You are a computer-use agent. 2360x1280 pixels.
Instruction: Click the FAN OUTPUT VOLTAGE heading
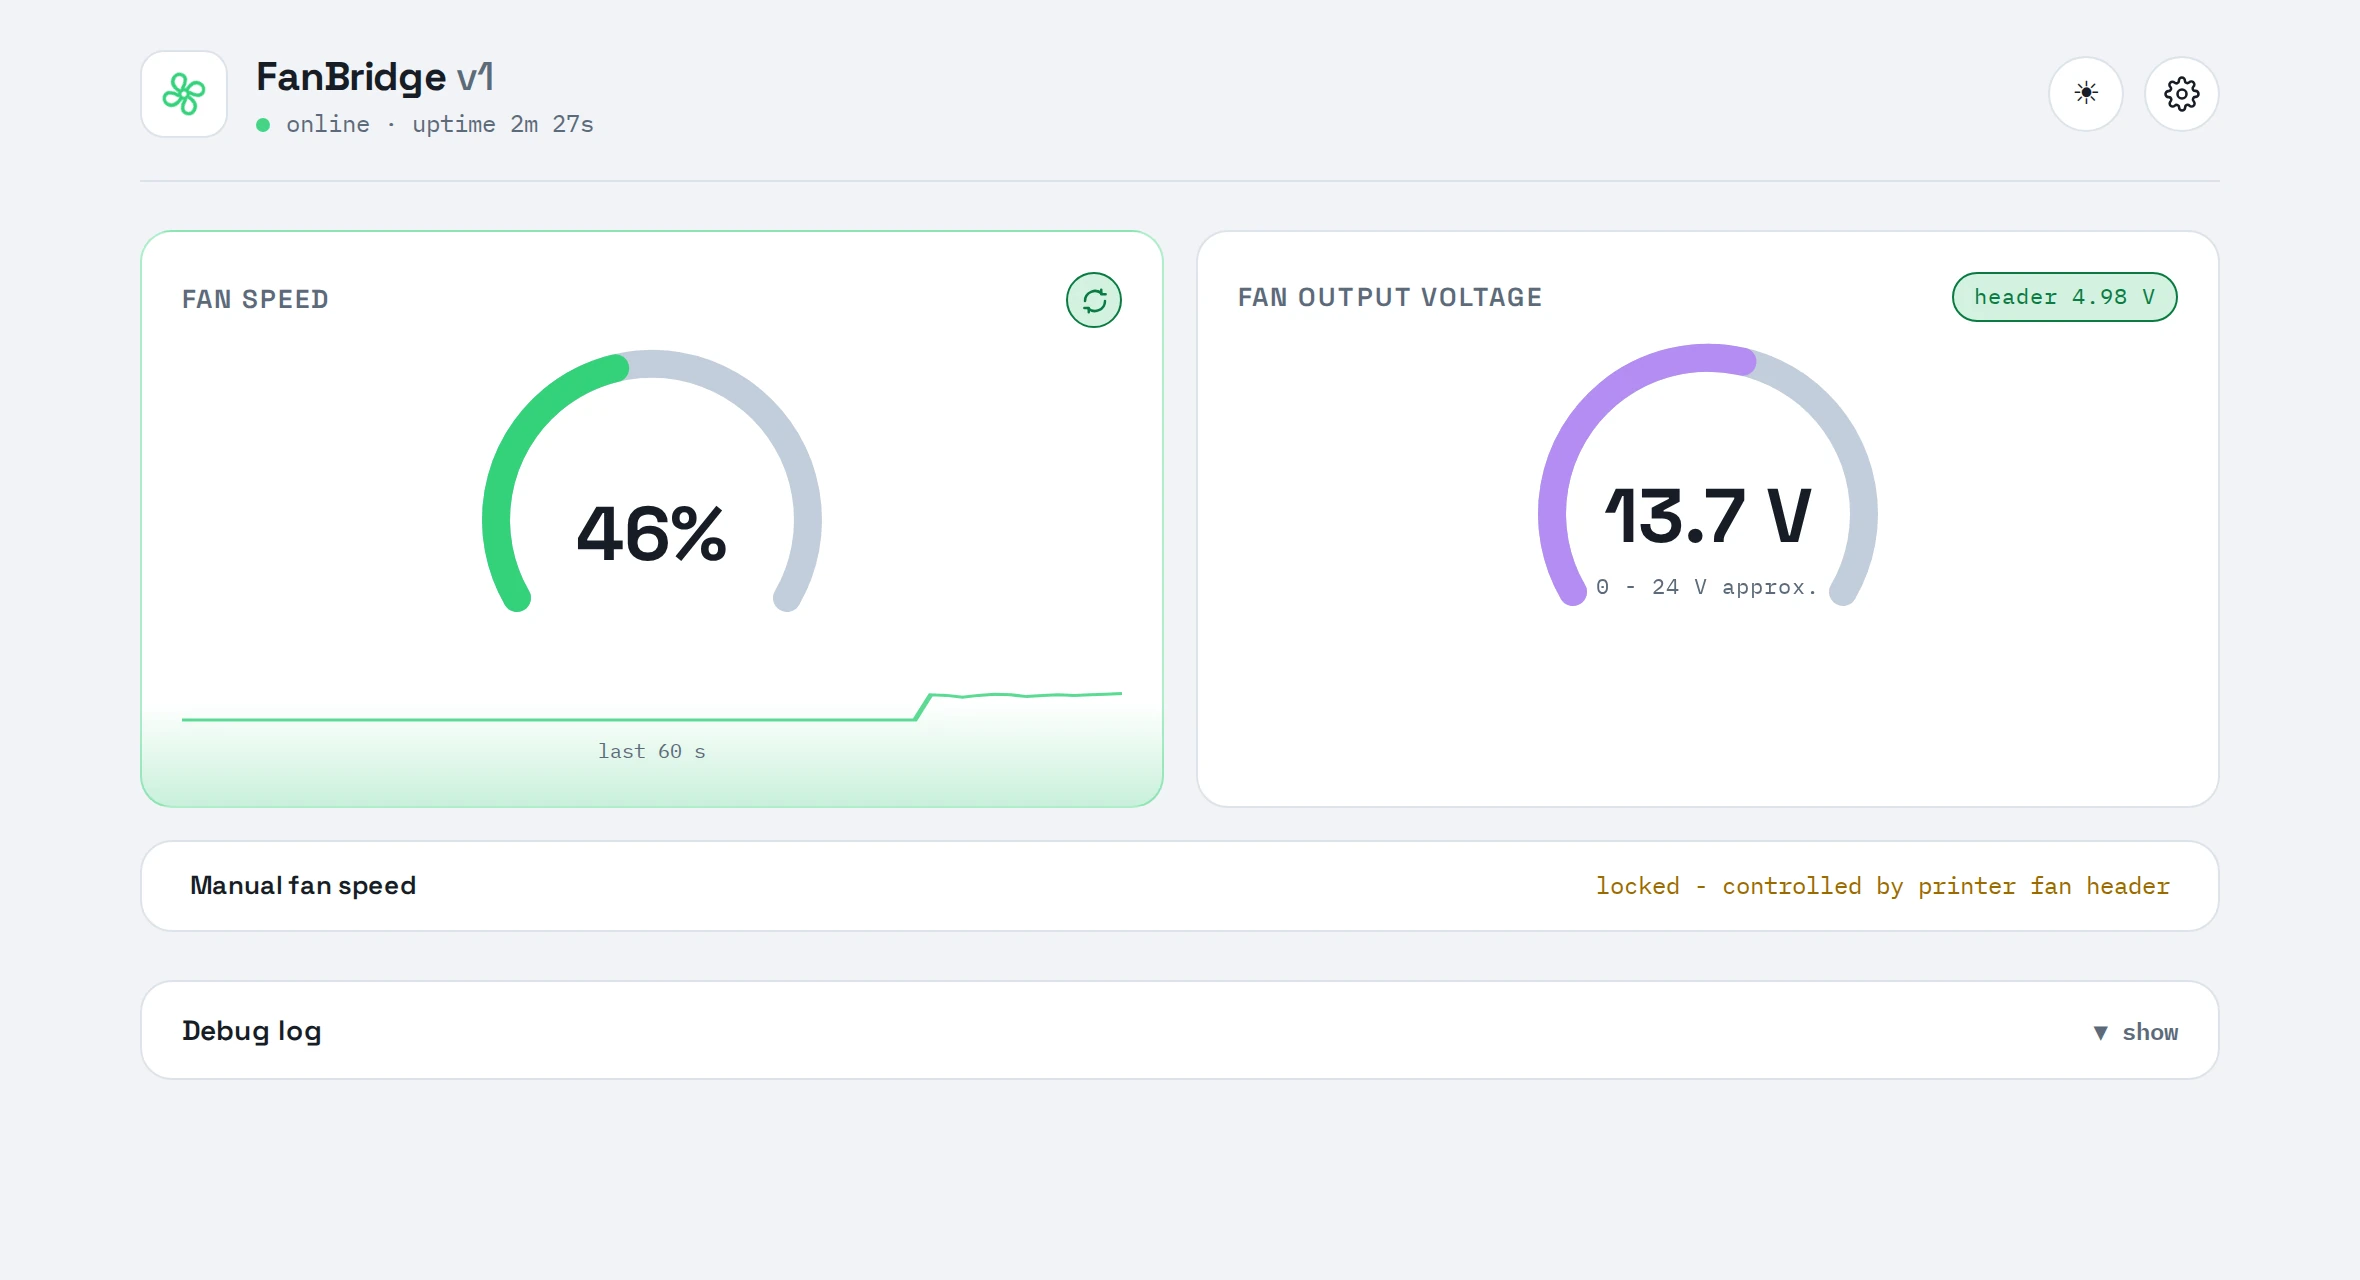point(1390,297)
